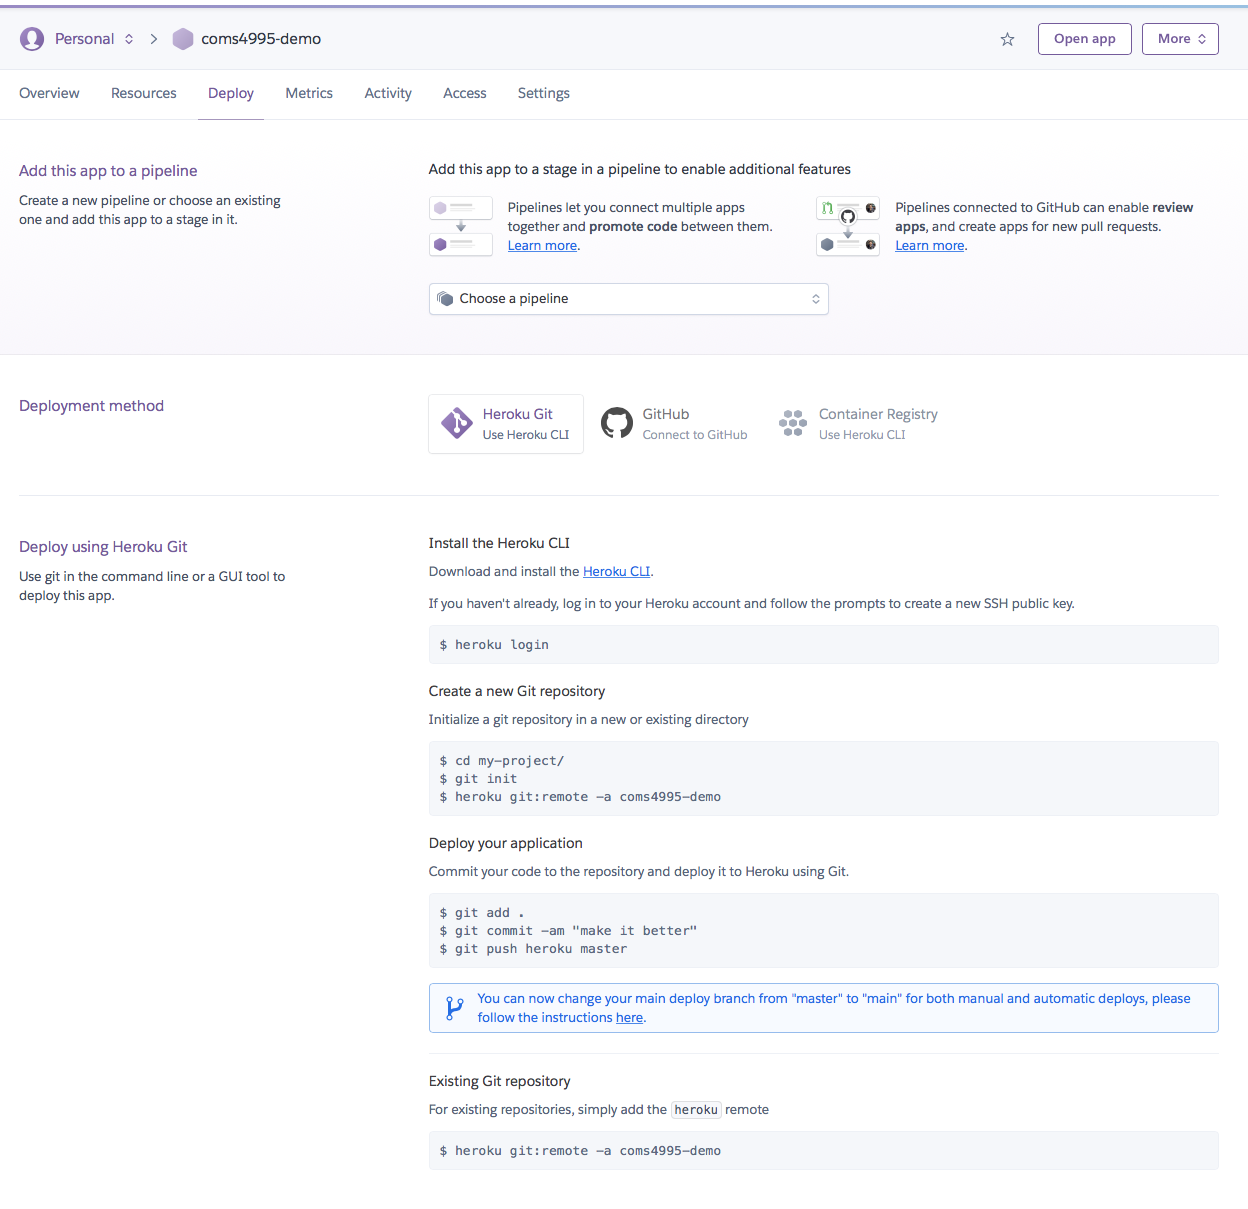The image size is (1248, 1209).
Task: Click the 'Deployment method' heading
Action: point(91,406)
